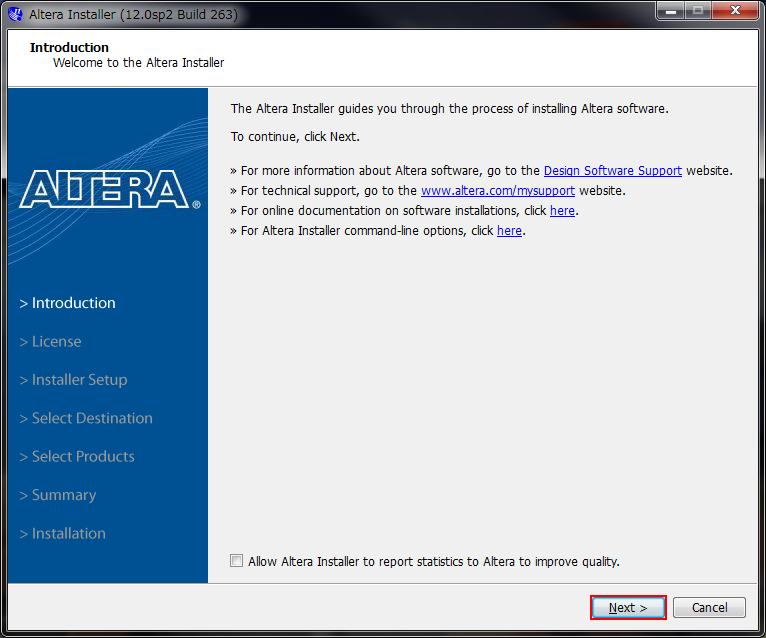Select the Select Products step
The width and height of the screenshot is (766, 638).
(77, 456)
